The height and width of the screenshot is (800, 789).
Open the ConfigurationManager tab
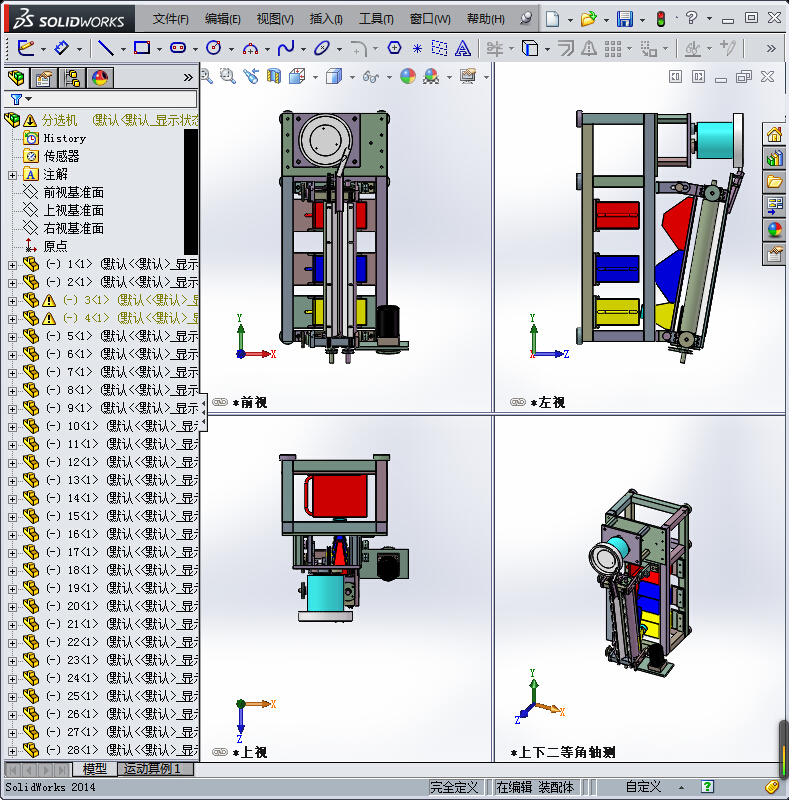pyautogui.click(x=72, y=78)
